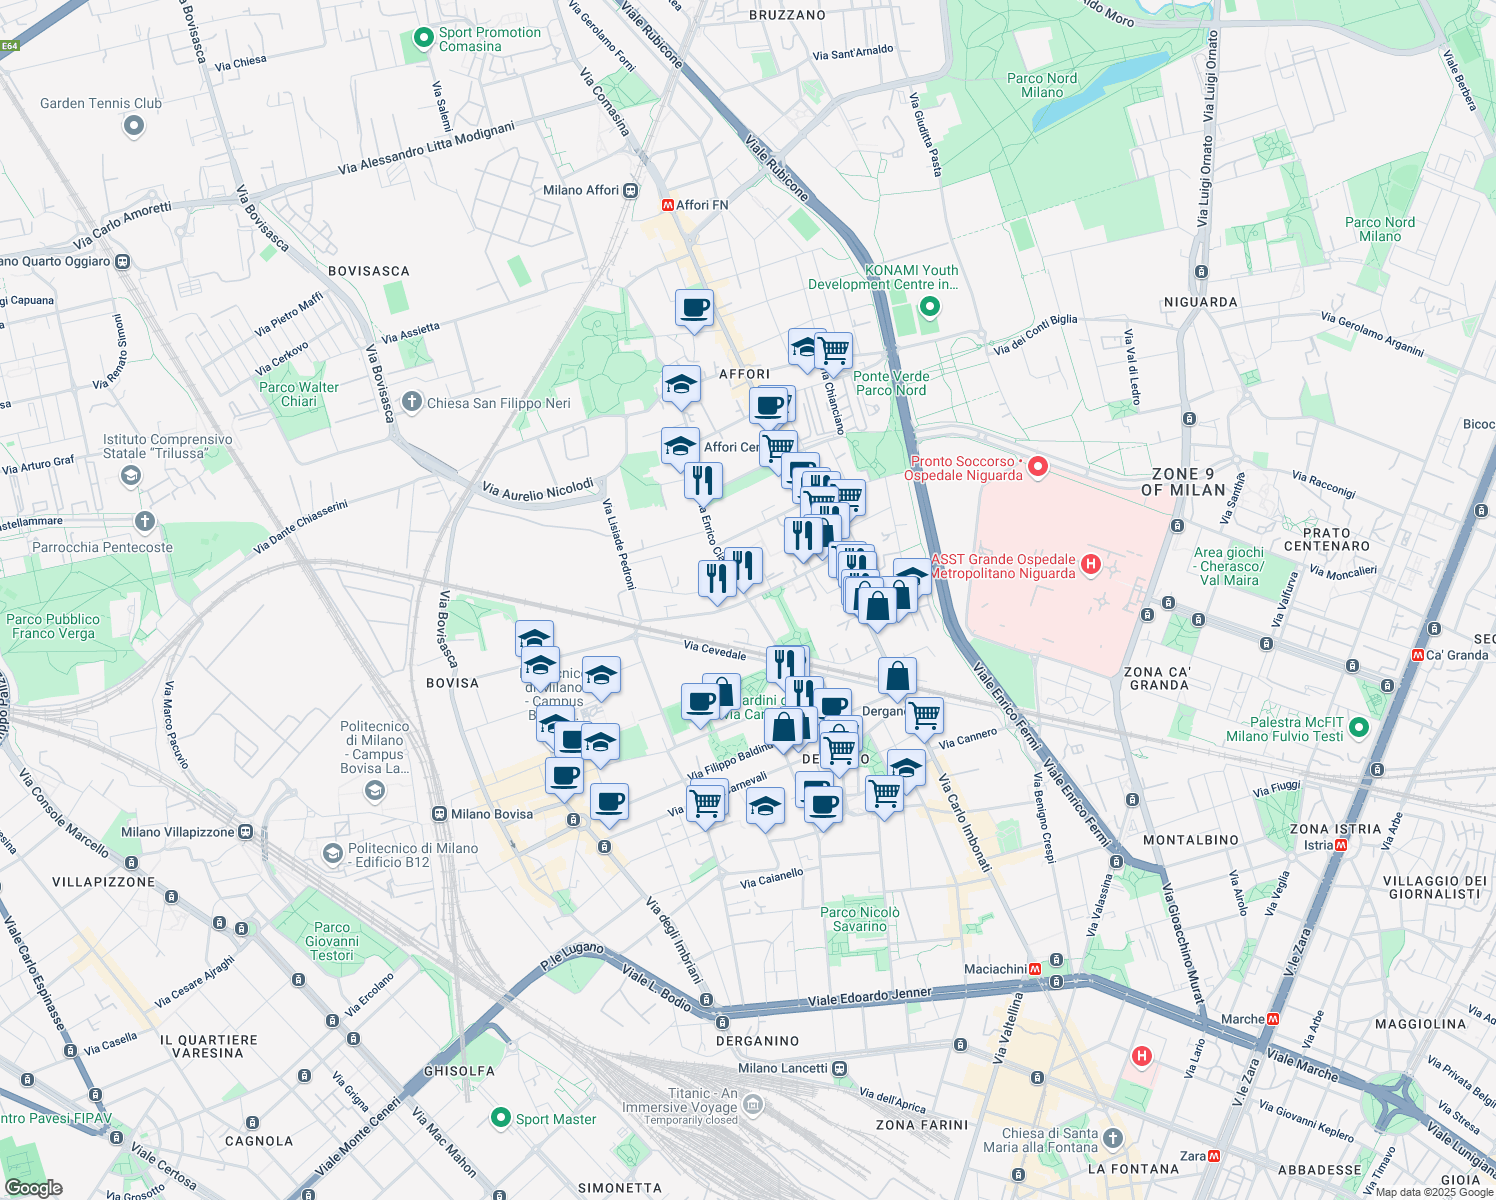Click the Politecnico Edificio B12 marker

pyautogui.click(x=333, y=853)
